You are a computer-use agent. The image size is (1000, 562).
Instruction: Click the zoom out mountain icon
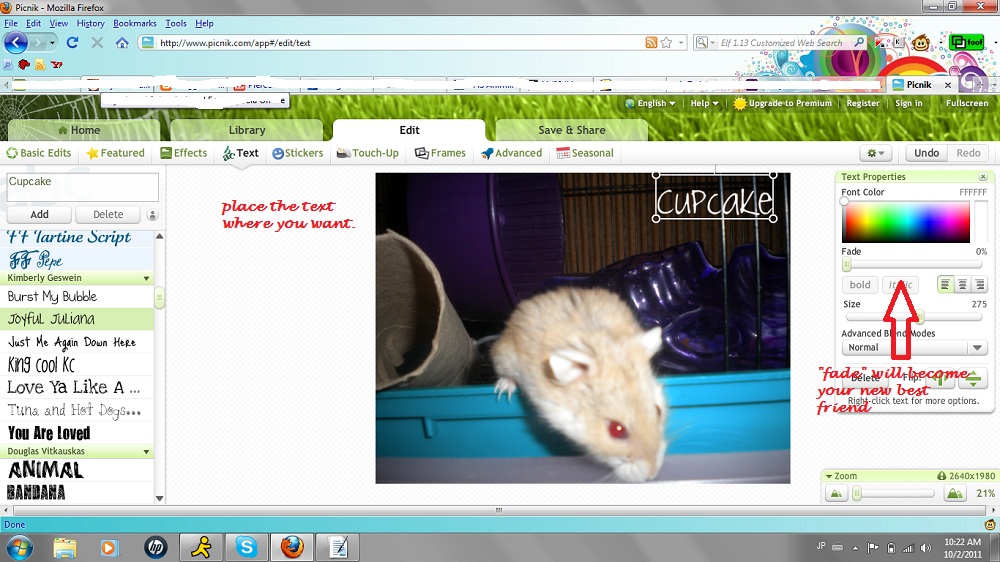click(x=836, y=493)
